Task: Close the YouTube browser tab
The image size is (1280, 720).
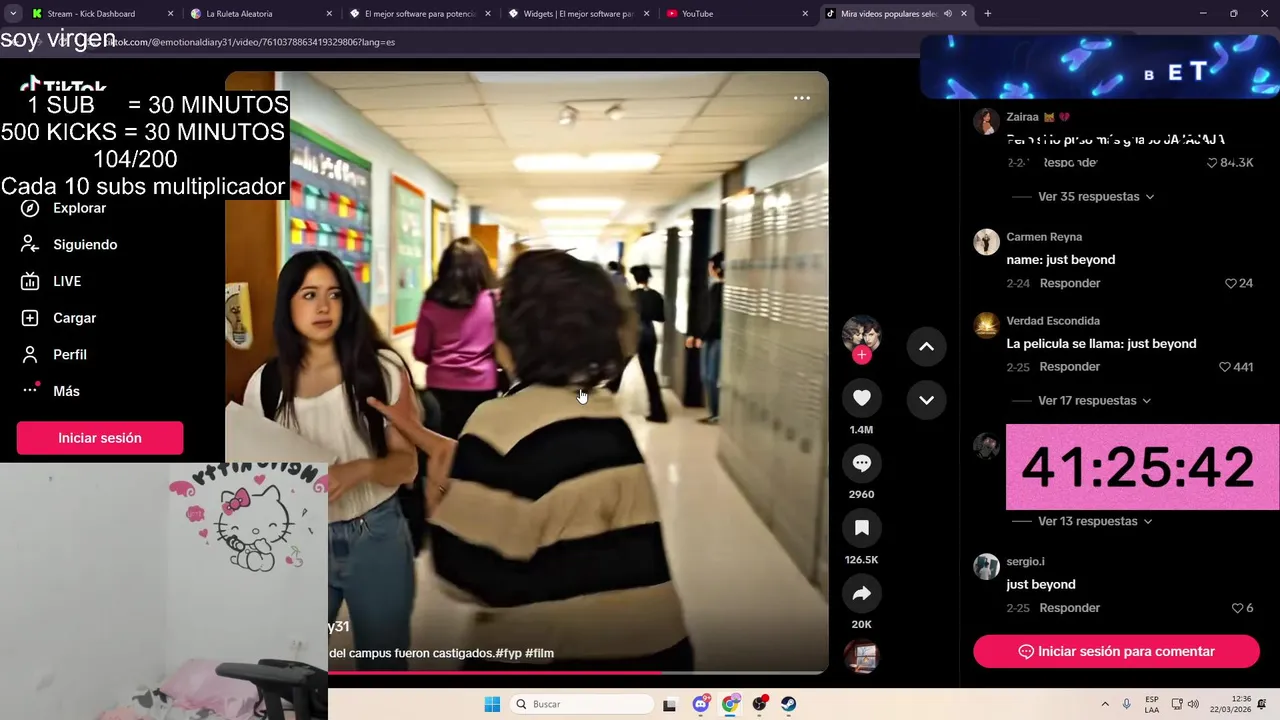Action: coord(805,14)
